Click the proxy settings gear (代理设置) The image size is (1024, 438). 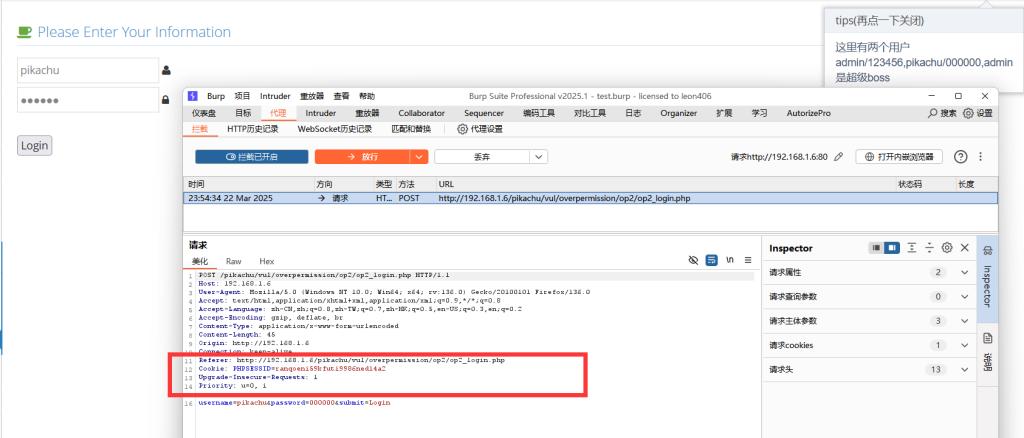pyautogui.click(x=462, y=129)
